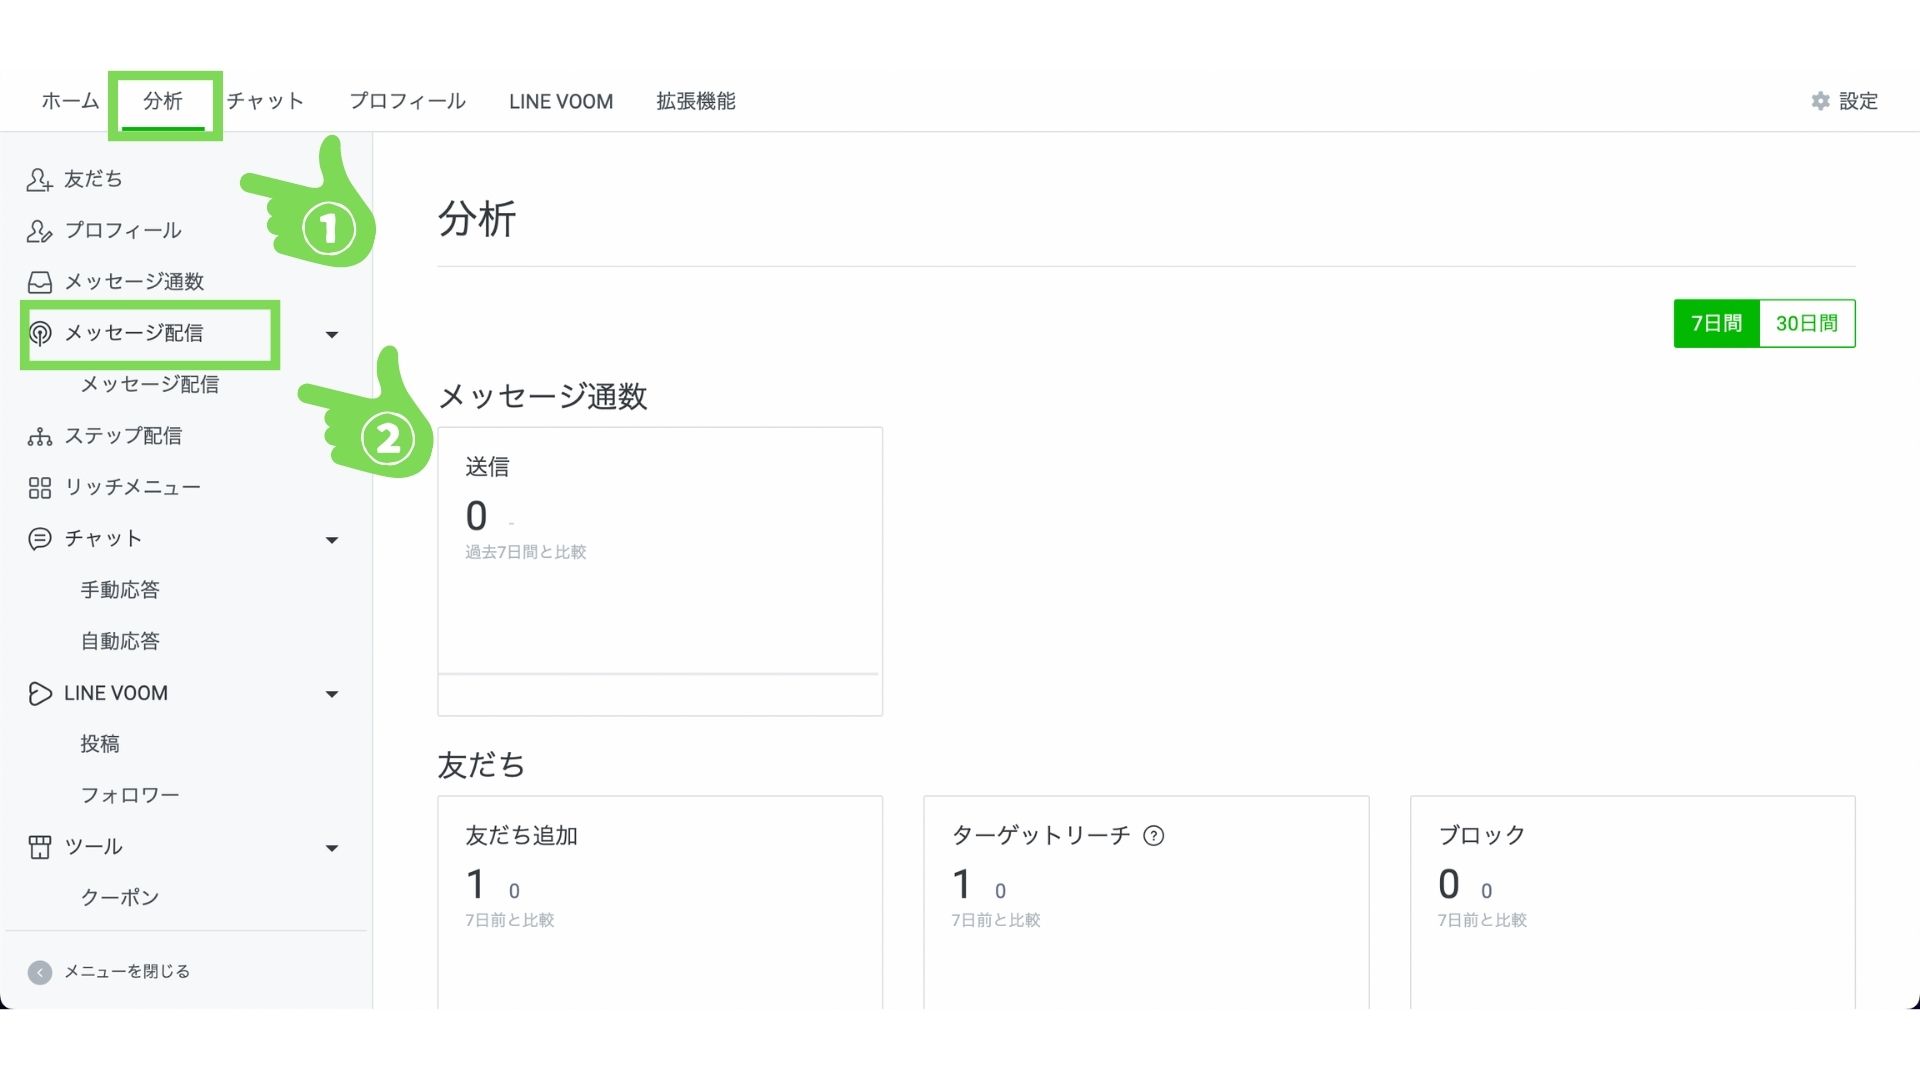Screen dimensions: 1920x1080
Task: Open settings via the gear icon
Action: click(1820, 101)
